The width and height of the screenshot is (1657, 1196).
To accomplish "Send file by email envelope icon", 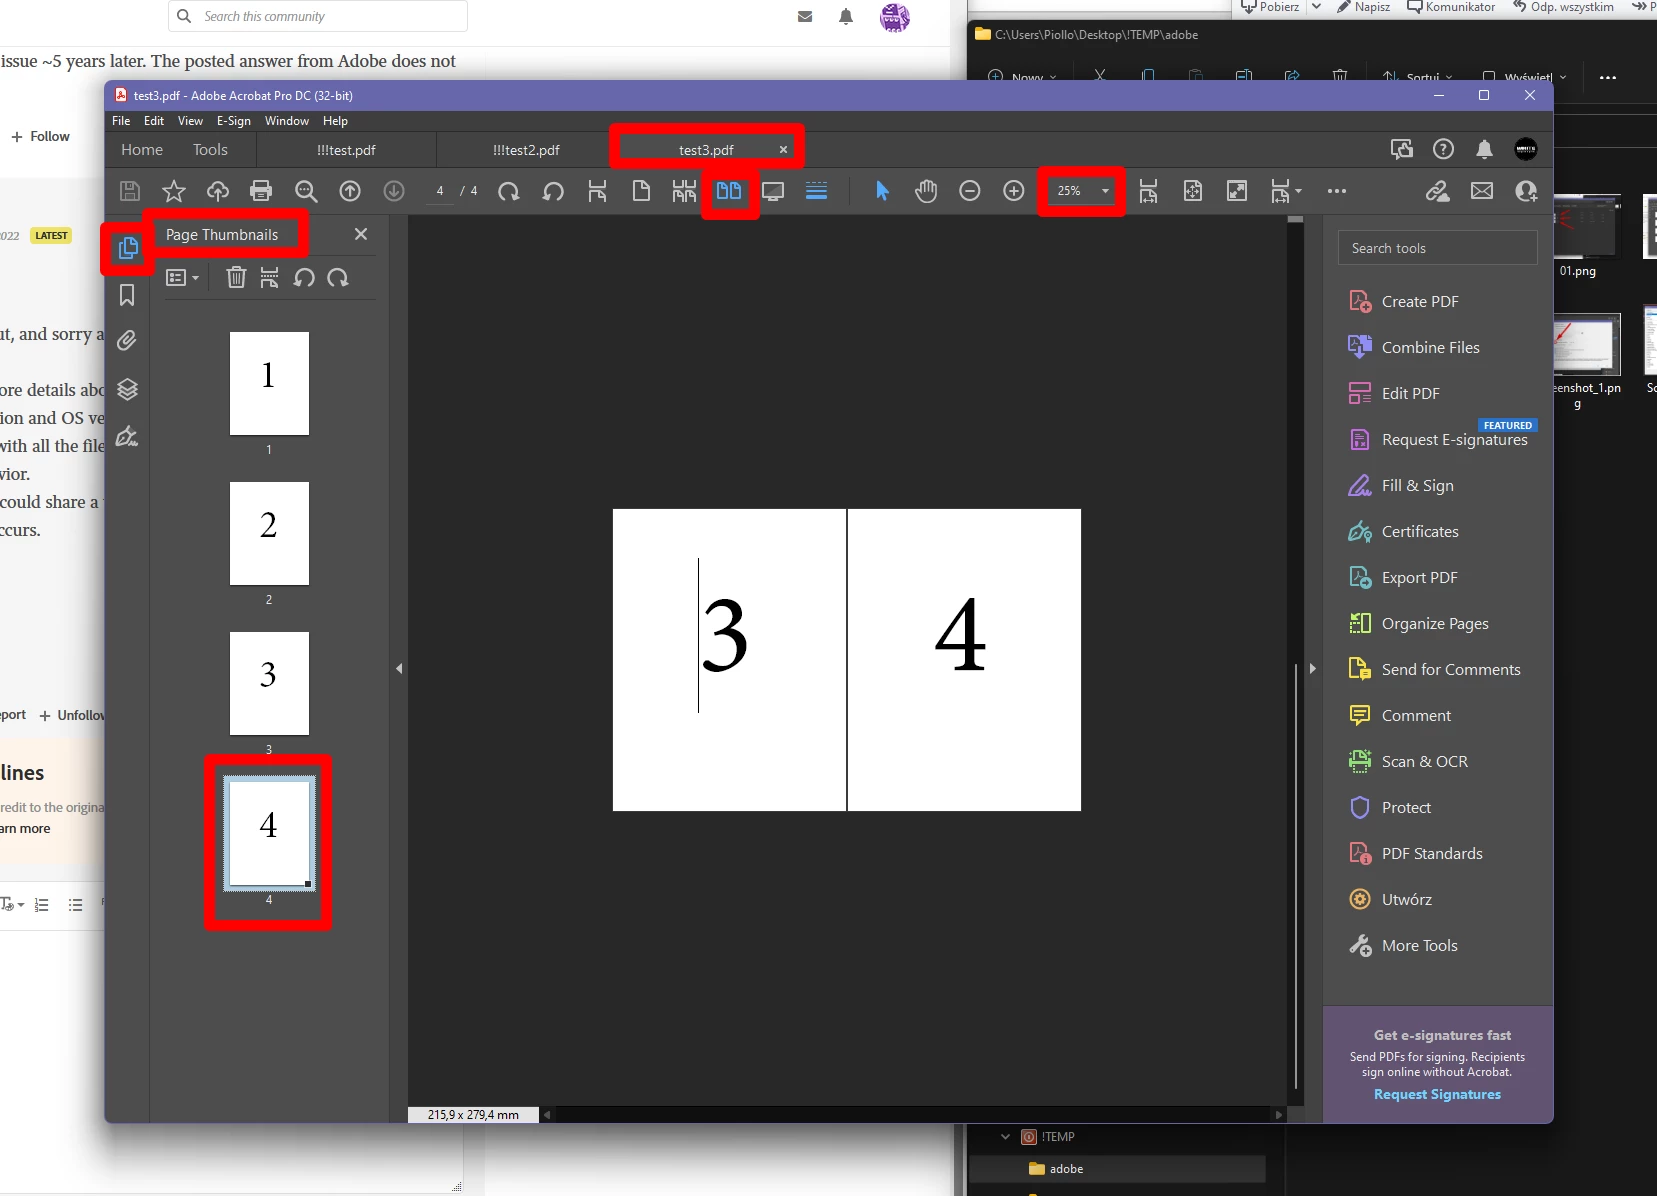I will tap(1482, 191).
